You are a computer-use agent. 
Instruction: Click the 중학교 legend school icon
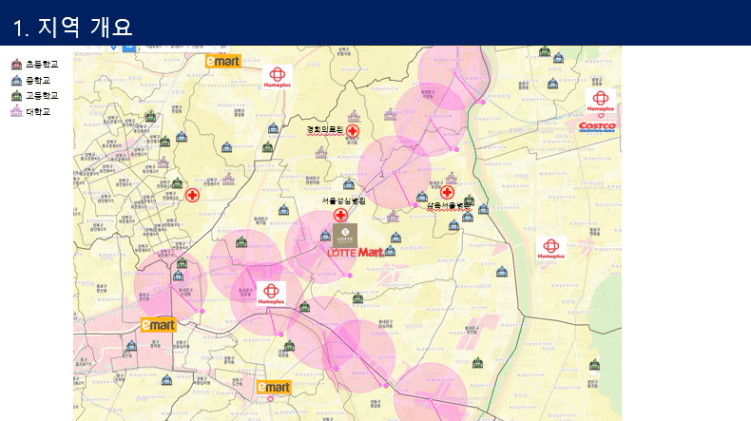(x=17, y=80)
